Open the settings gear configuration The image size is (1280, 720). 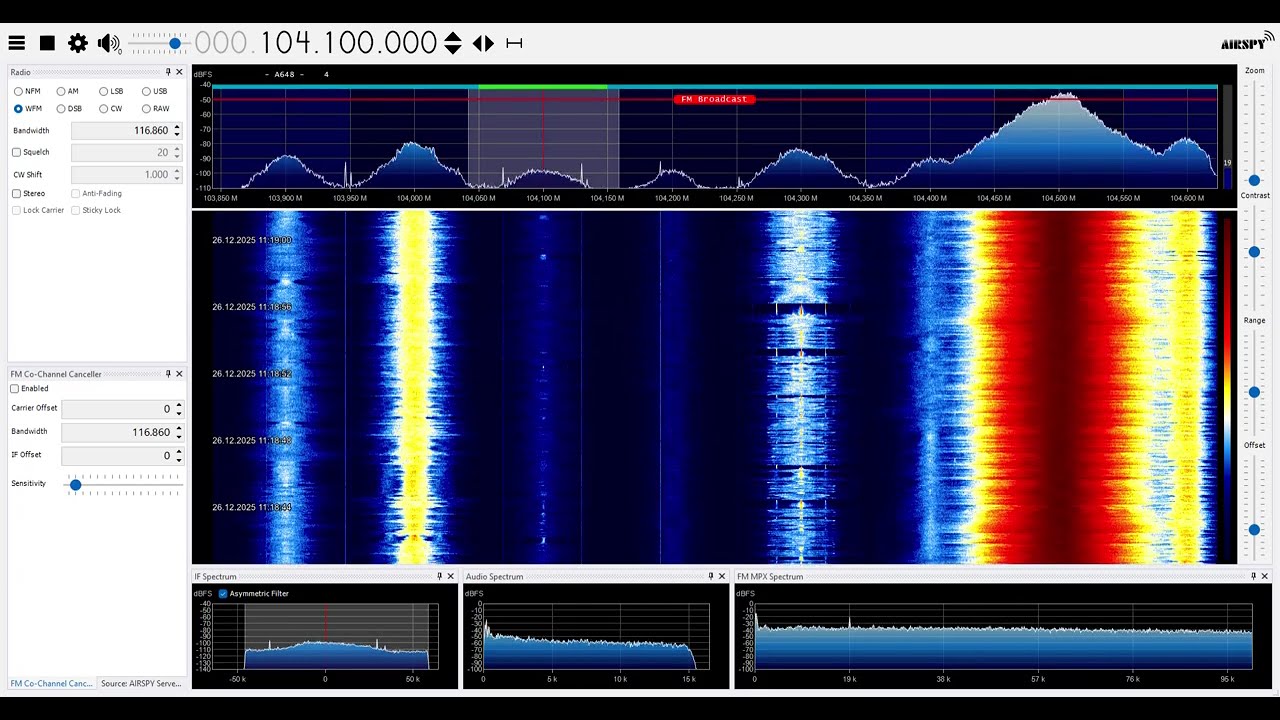pyautogui.click(x=78, y=43)
